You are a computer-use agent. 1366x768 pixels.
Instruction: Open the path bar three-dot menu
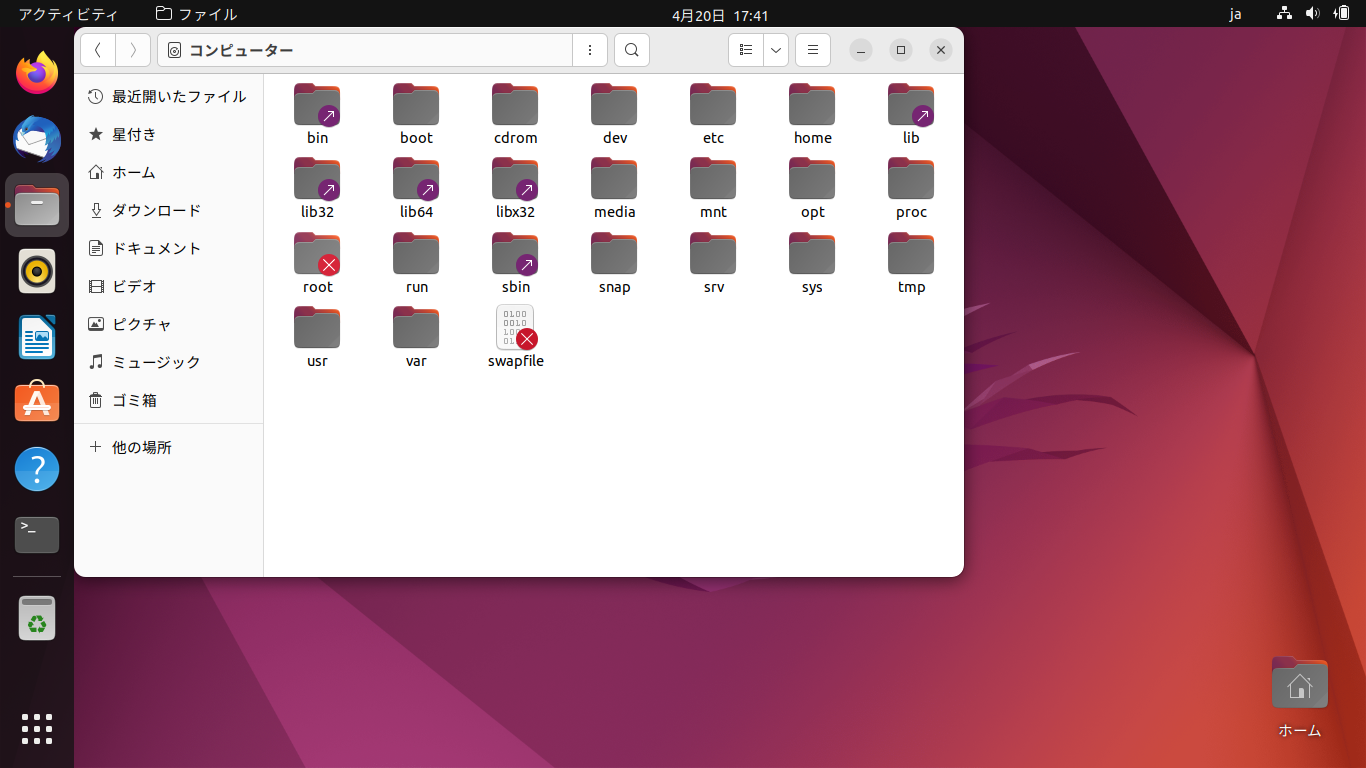click(590, 50)
